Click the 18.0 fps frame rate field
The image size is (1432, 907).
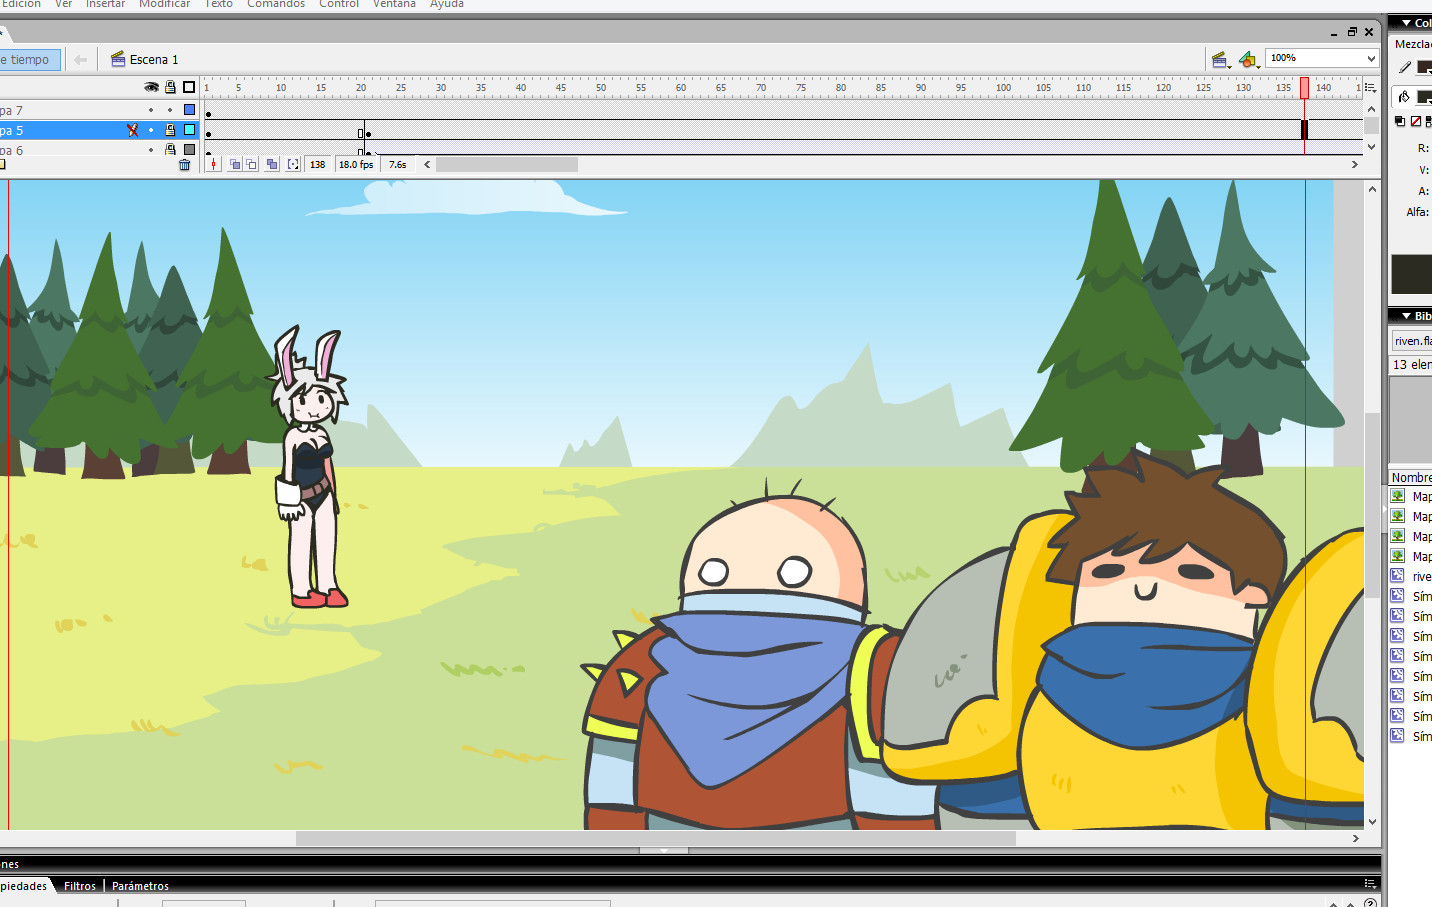click(x=356, y=165)
